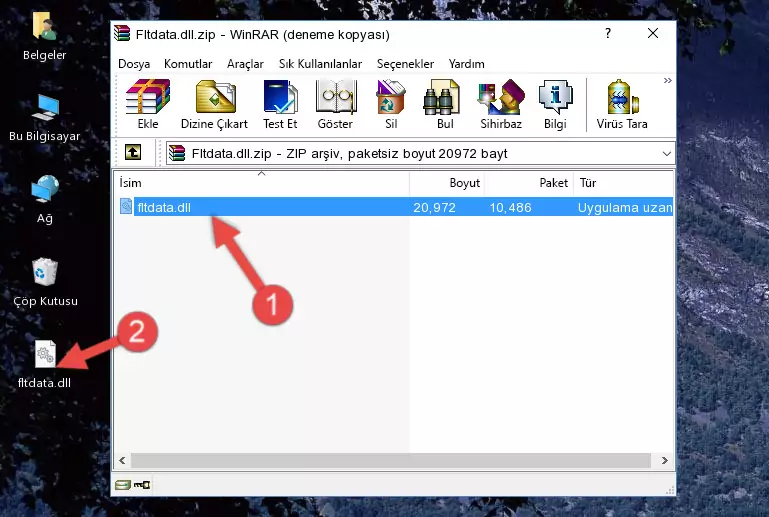Launch the Sihirbaz wizard icon
The height and width of the screenshot is (517, 769).
click(x=501, y=104)
